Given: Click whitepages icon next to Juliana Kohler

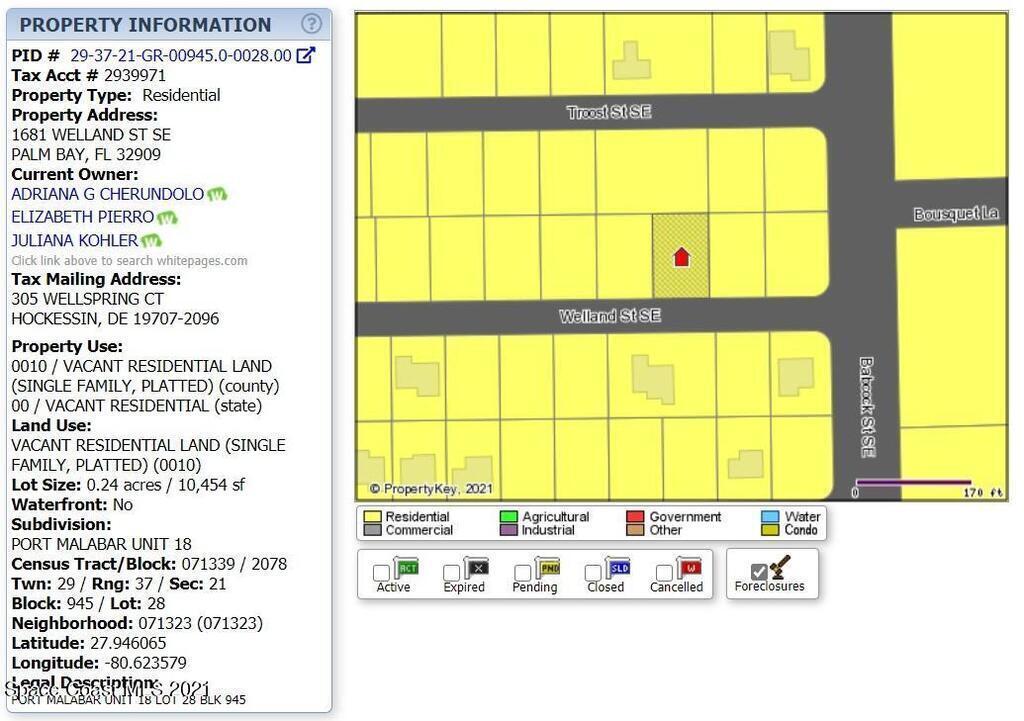Looking at the screenshot, I should click(151, 241).
